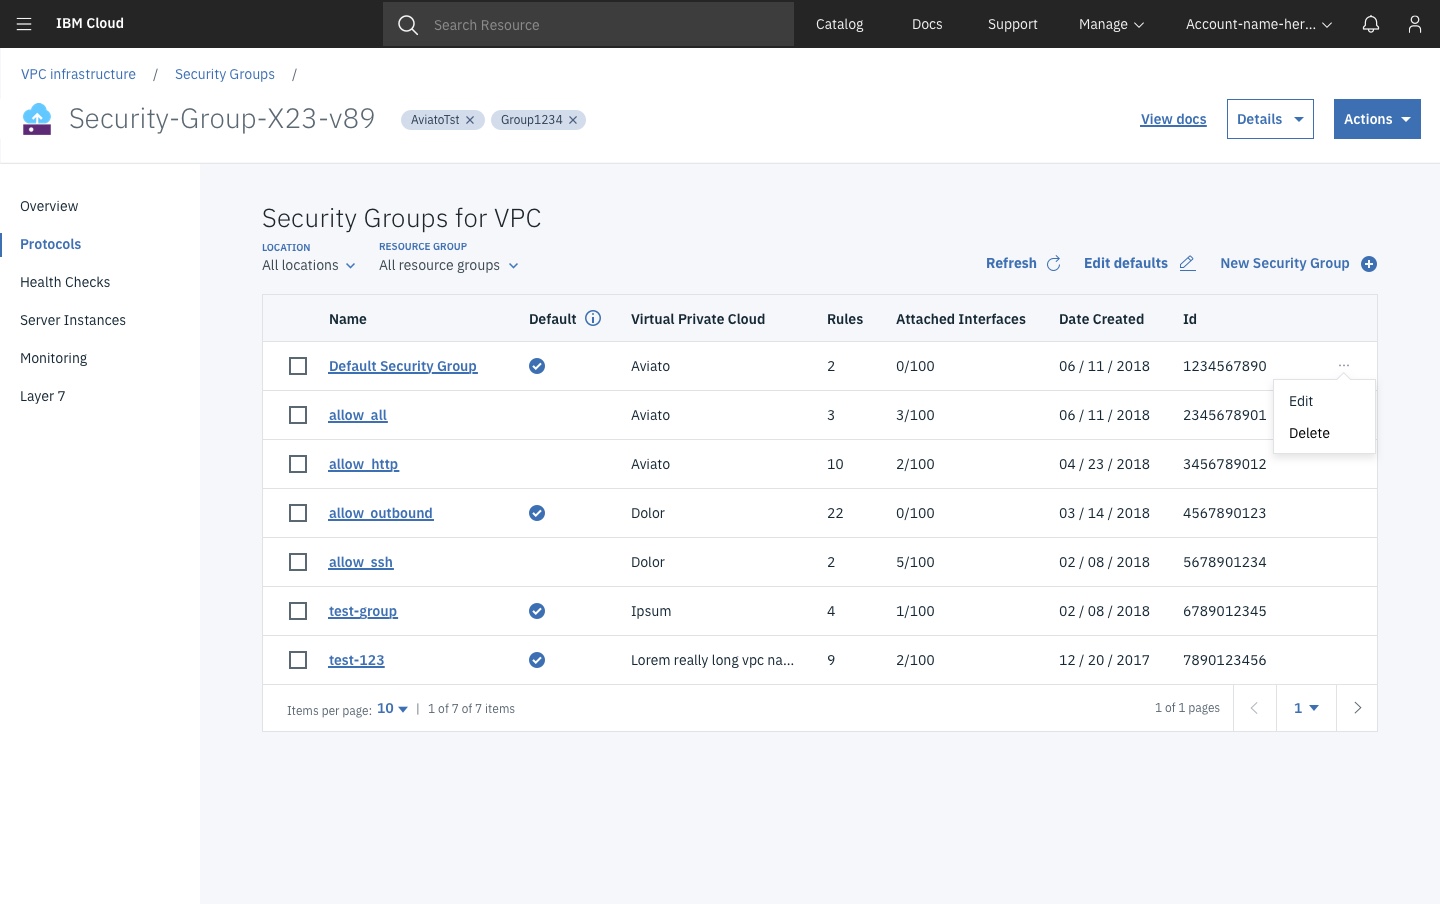Remove the AviatoTst tag
Screen dimensions: 1440x904
(470, 120)
